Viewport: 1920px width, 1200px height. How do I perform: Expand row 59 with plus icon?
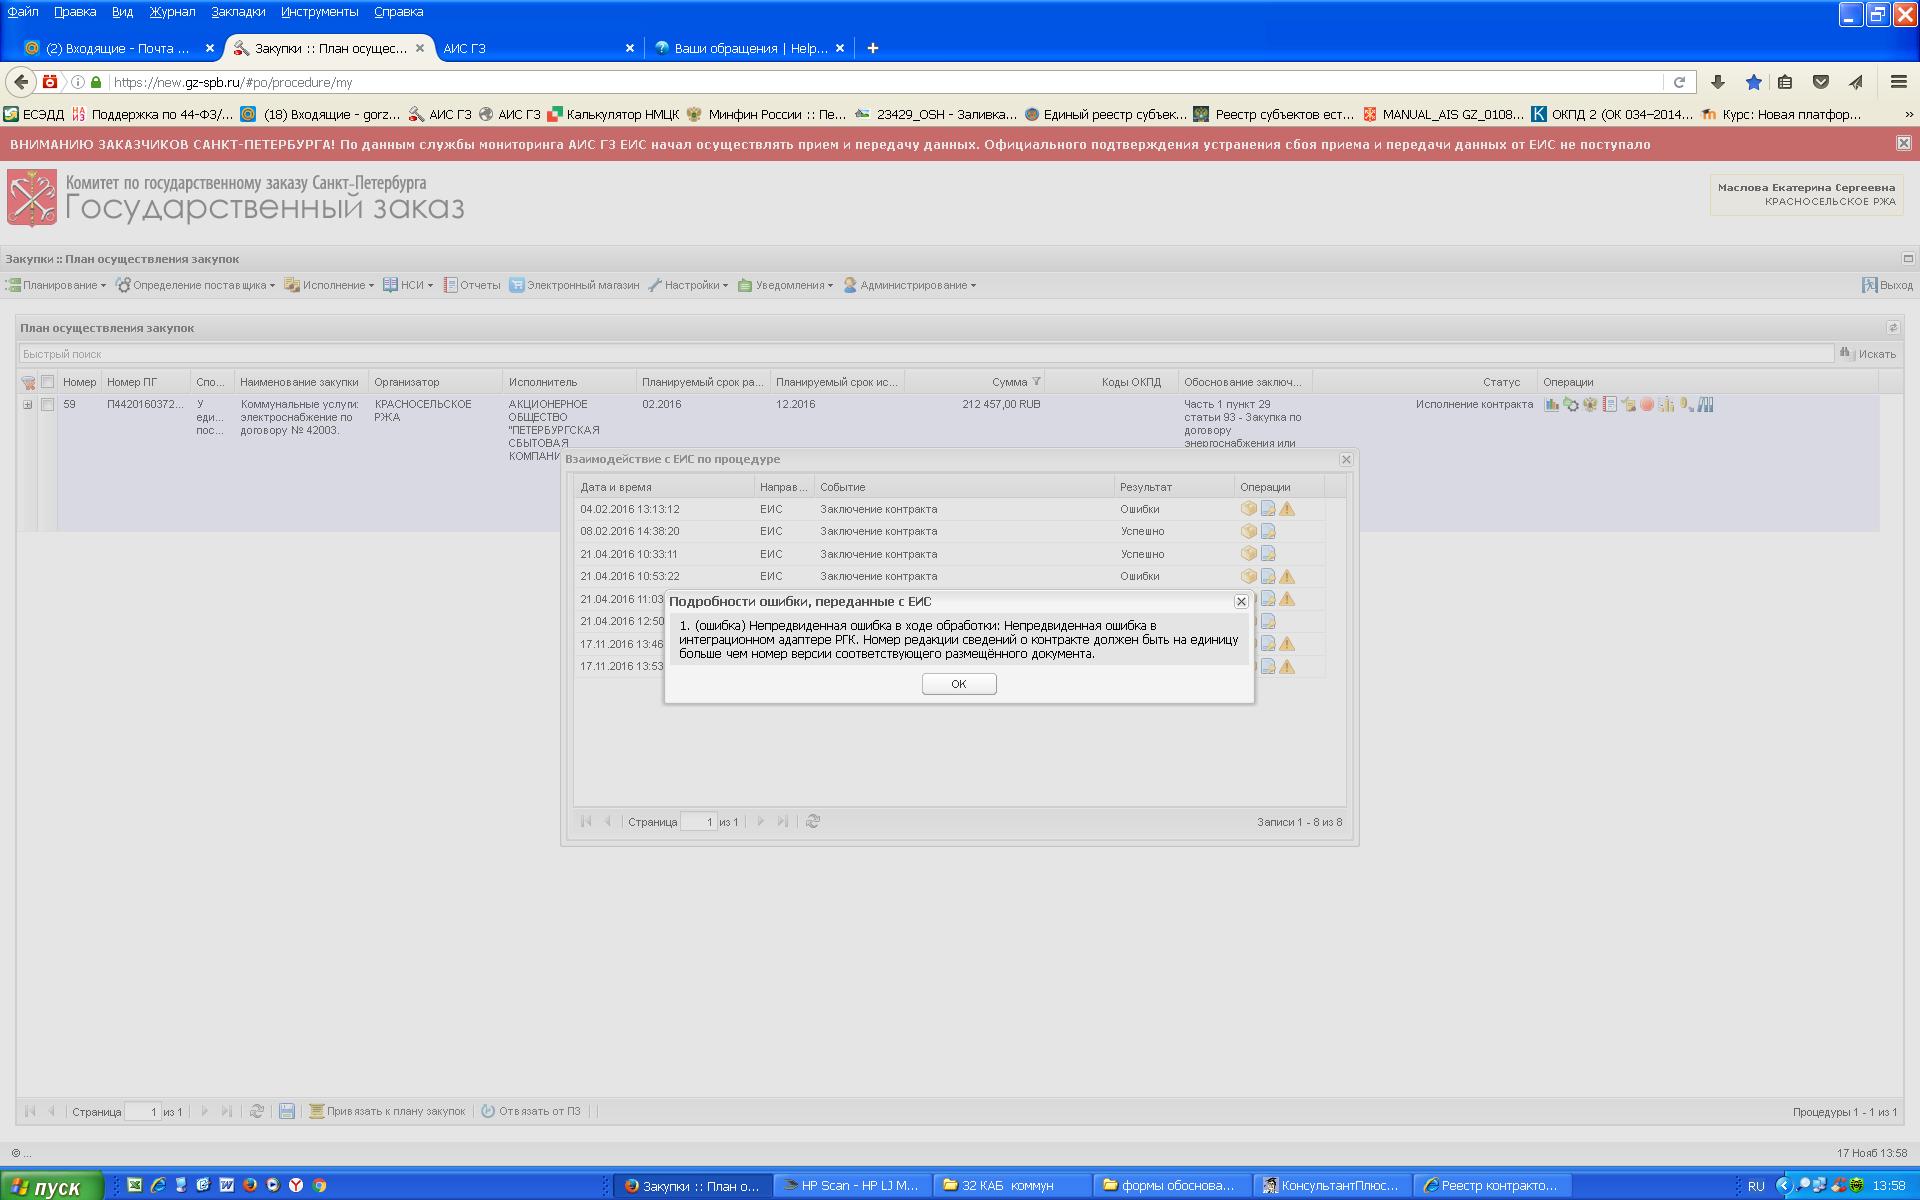click(x=28, y=404)
